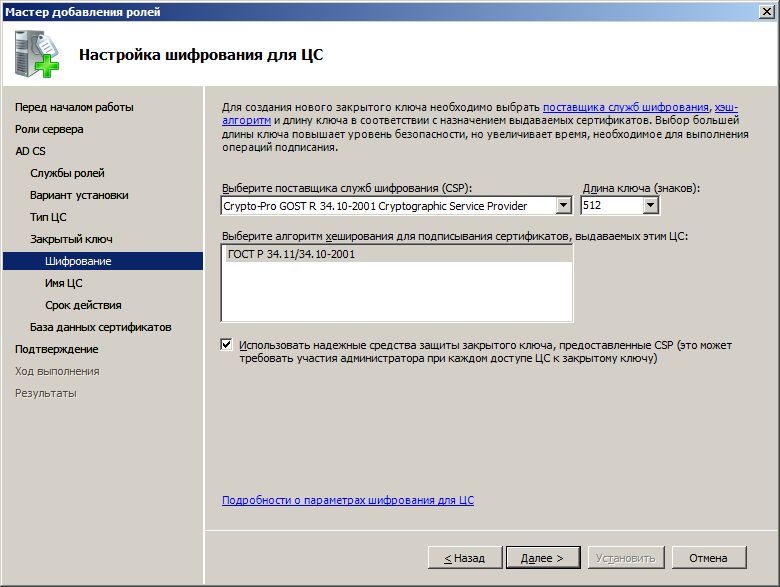Go to 'Роли сервера' step
The width and height of the screenshot is (780, 587).
pos(49,129)
